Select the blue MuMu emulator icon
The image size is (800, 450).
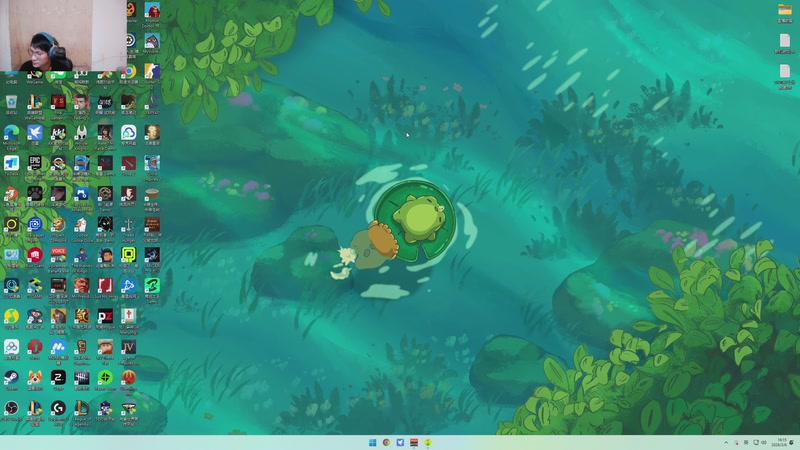pyautogui.click(x=58, y=347)
